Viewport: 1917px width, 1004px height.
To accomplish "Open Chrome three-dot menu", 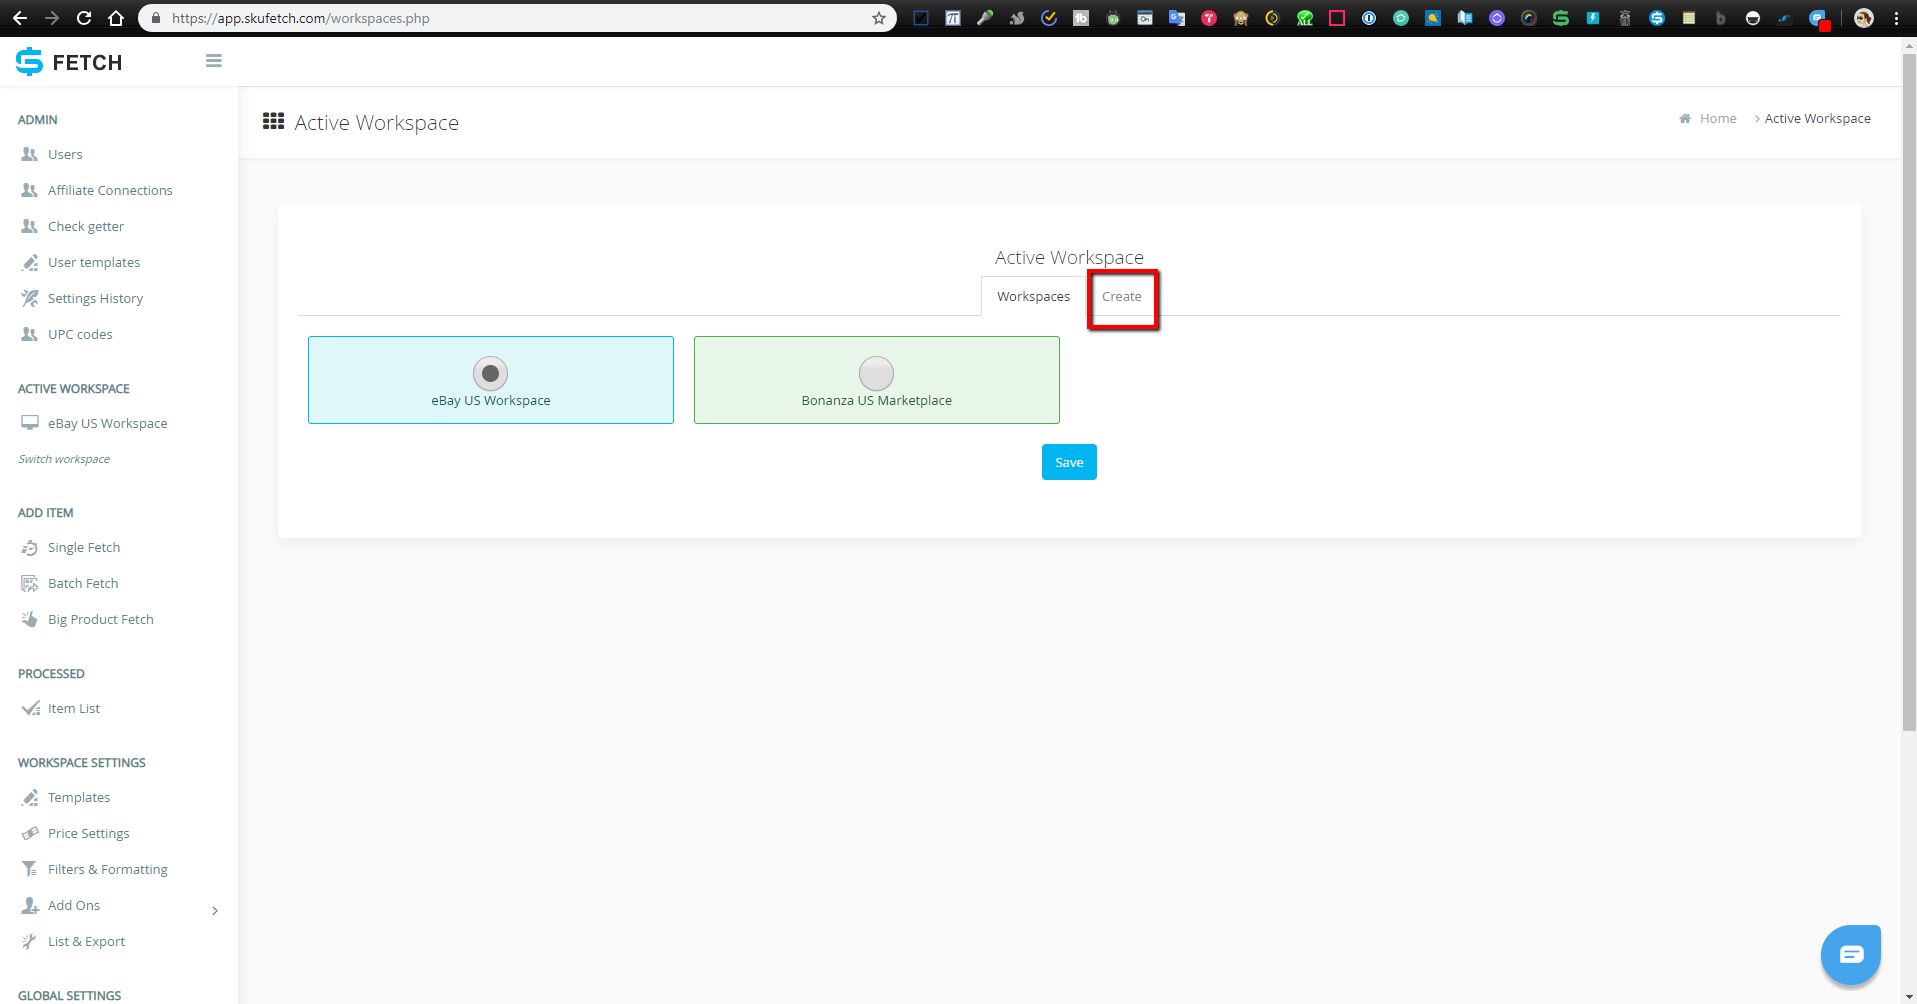I will (1896, 18).
